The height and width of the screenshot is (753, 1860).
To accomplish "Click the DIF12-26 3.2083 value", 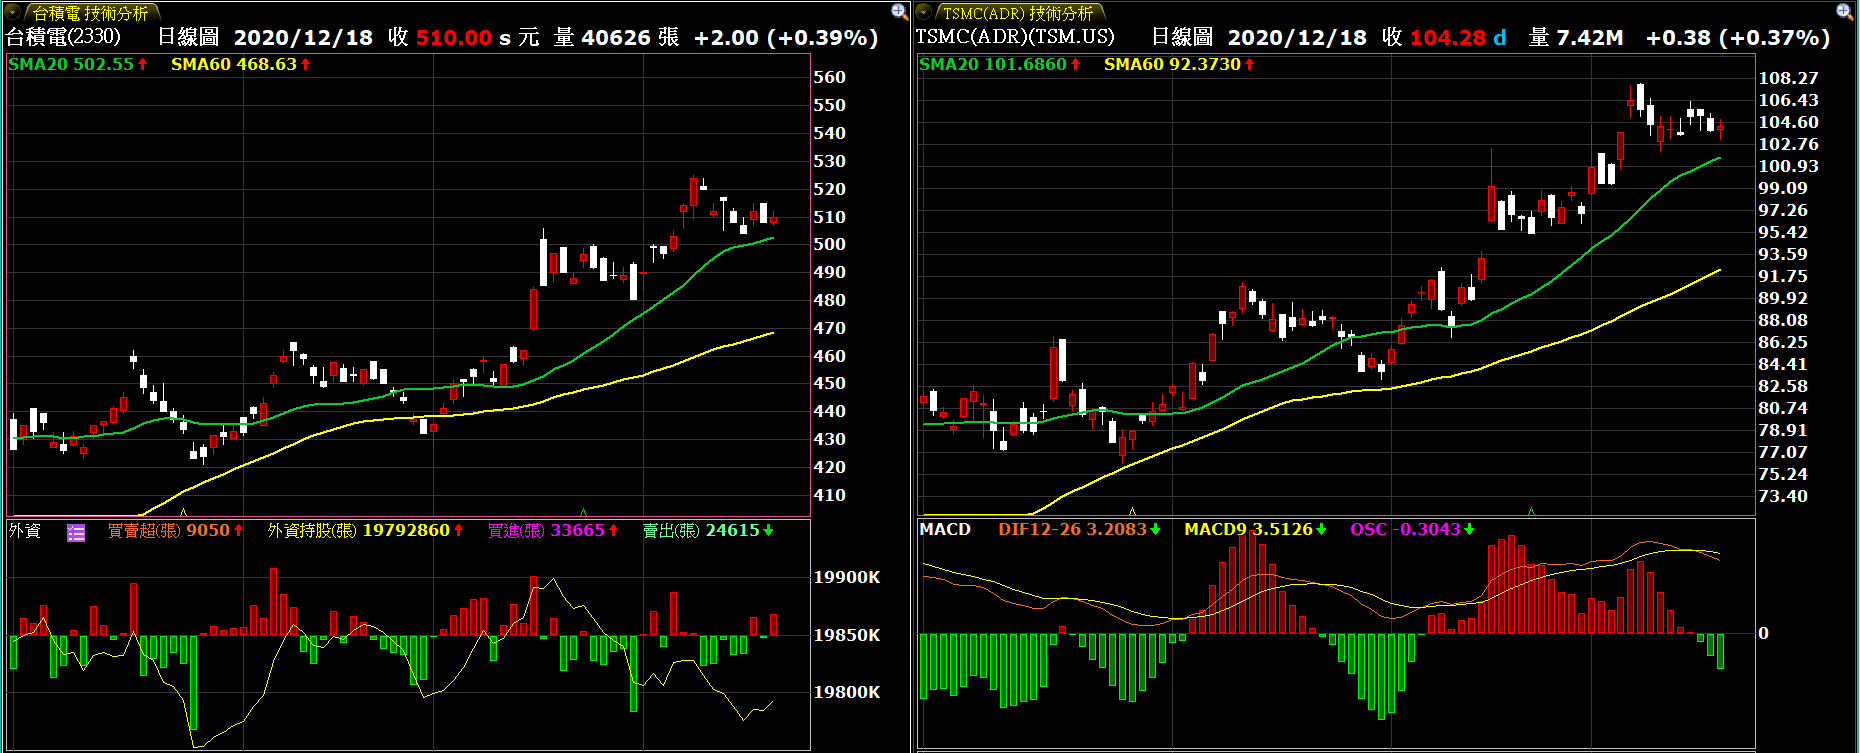I will pos(1080,529).
